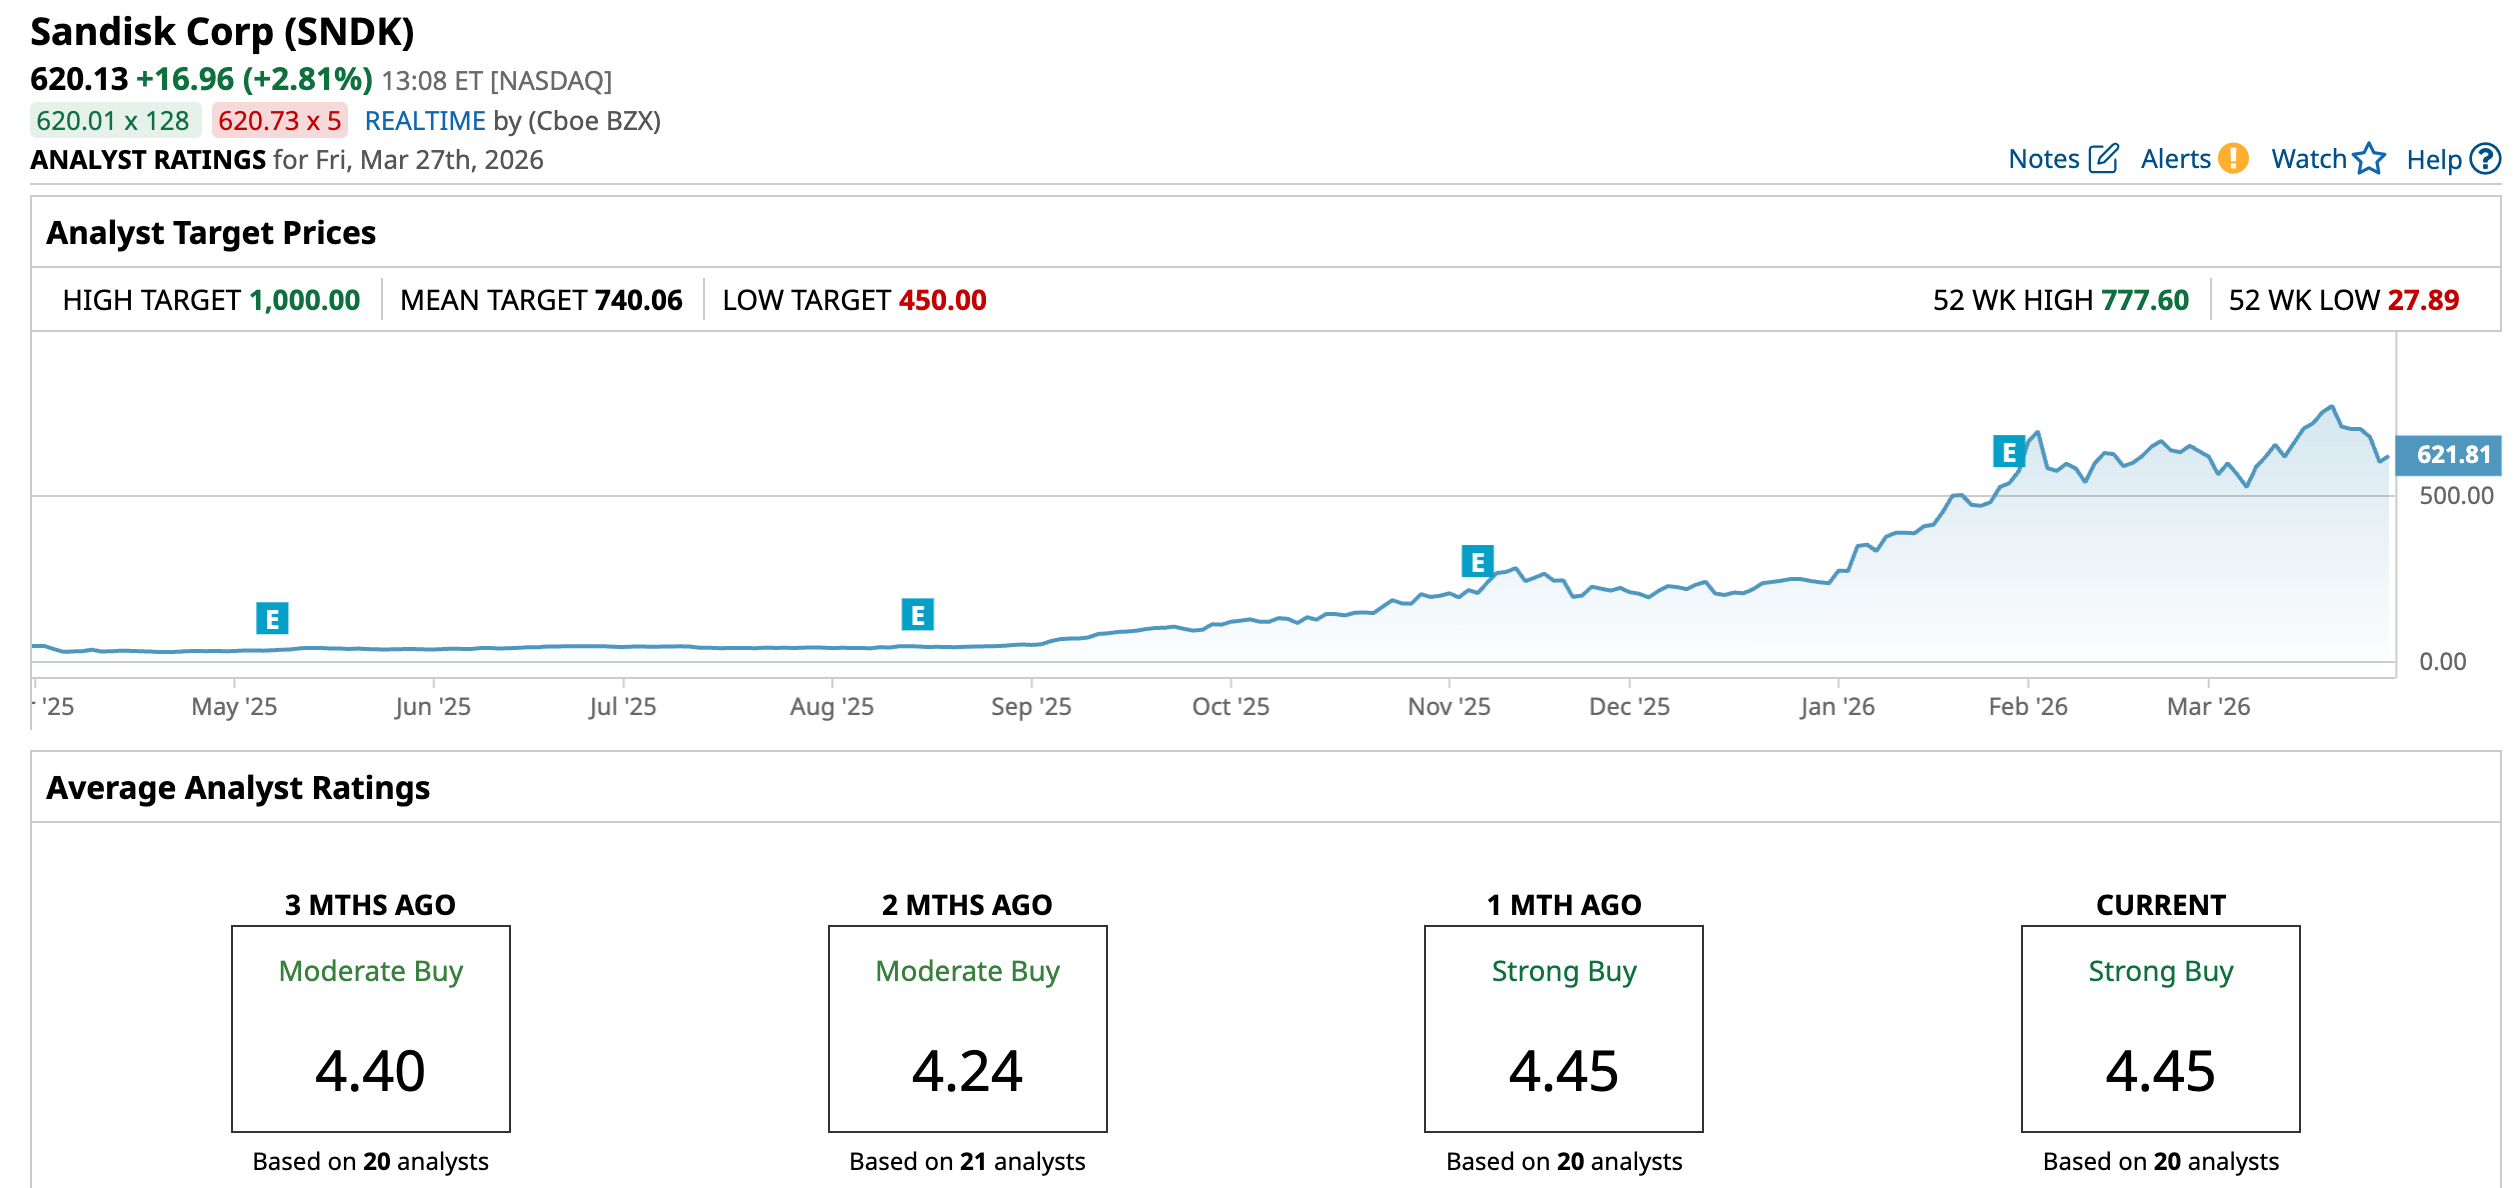Click earnings marker E near Aug '25
The width and height of the screenshot is (2514, 1188).
pyautogui.click(x=917, y=615)
